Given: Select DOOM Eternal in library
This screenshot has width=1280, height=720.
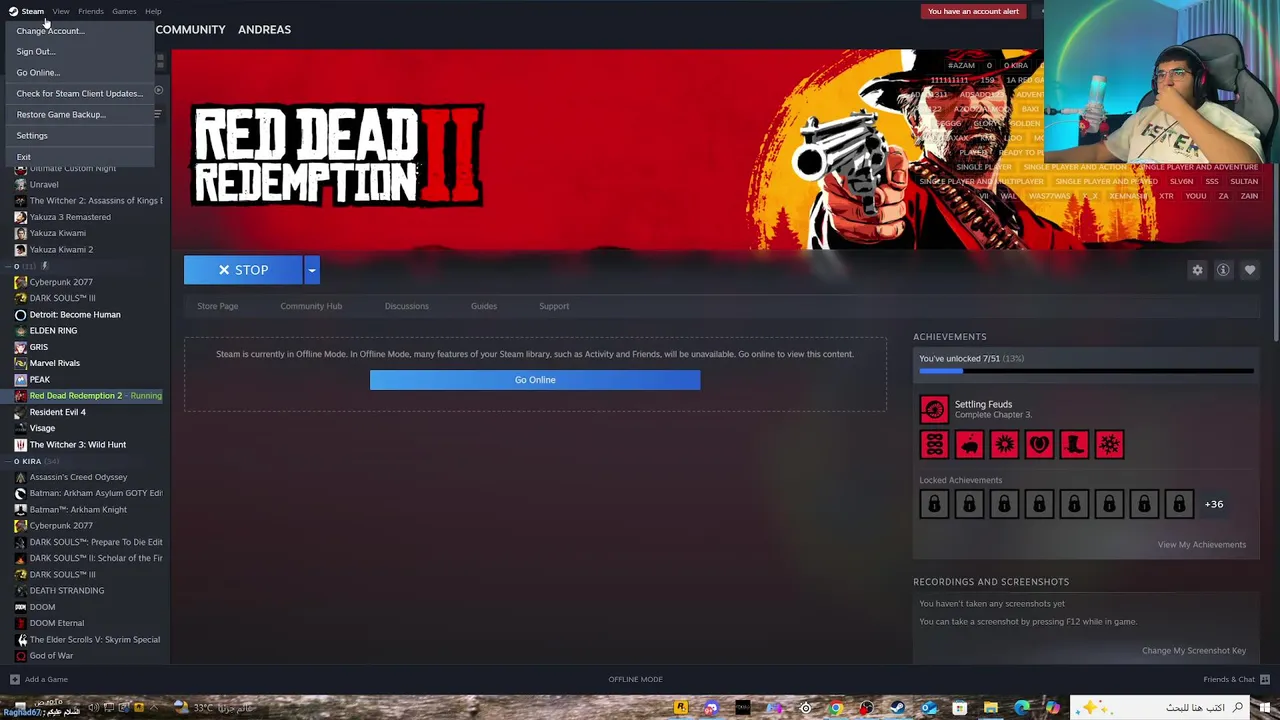Looking at the screenshot, I should coord(57,623).
